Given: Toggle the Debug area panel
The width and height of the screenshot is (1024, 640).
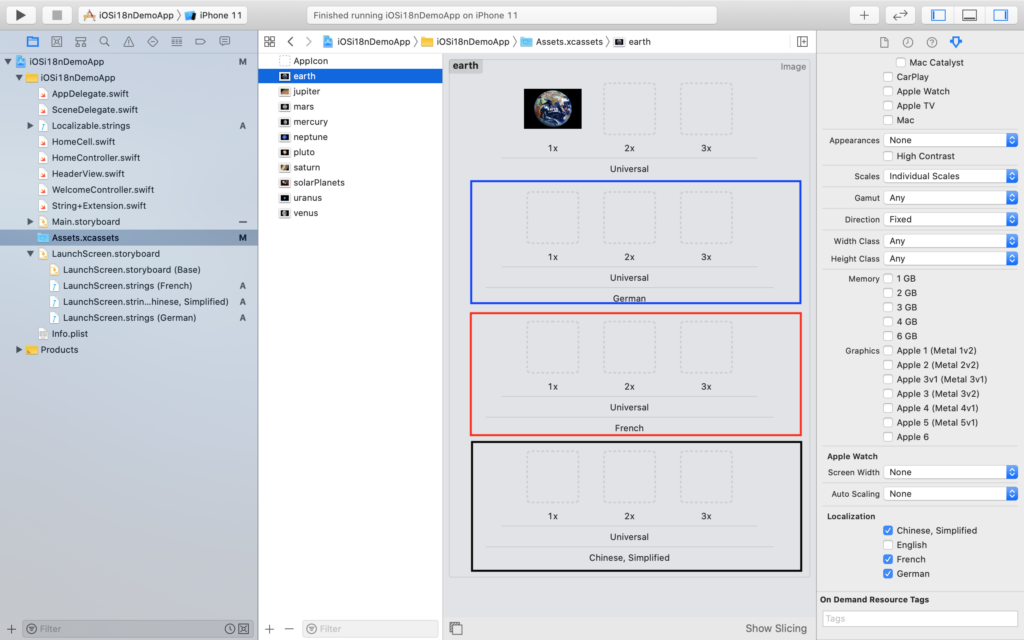Looking at the screenshot, I should point(969,15).
